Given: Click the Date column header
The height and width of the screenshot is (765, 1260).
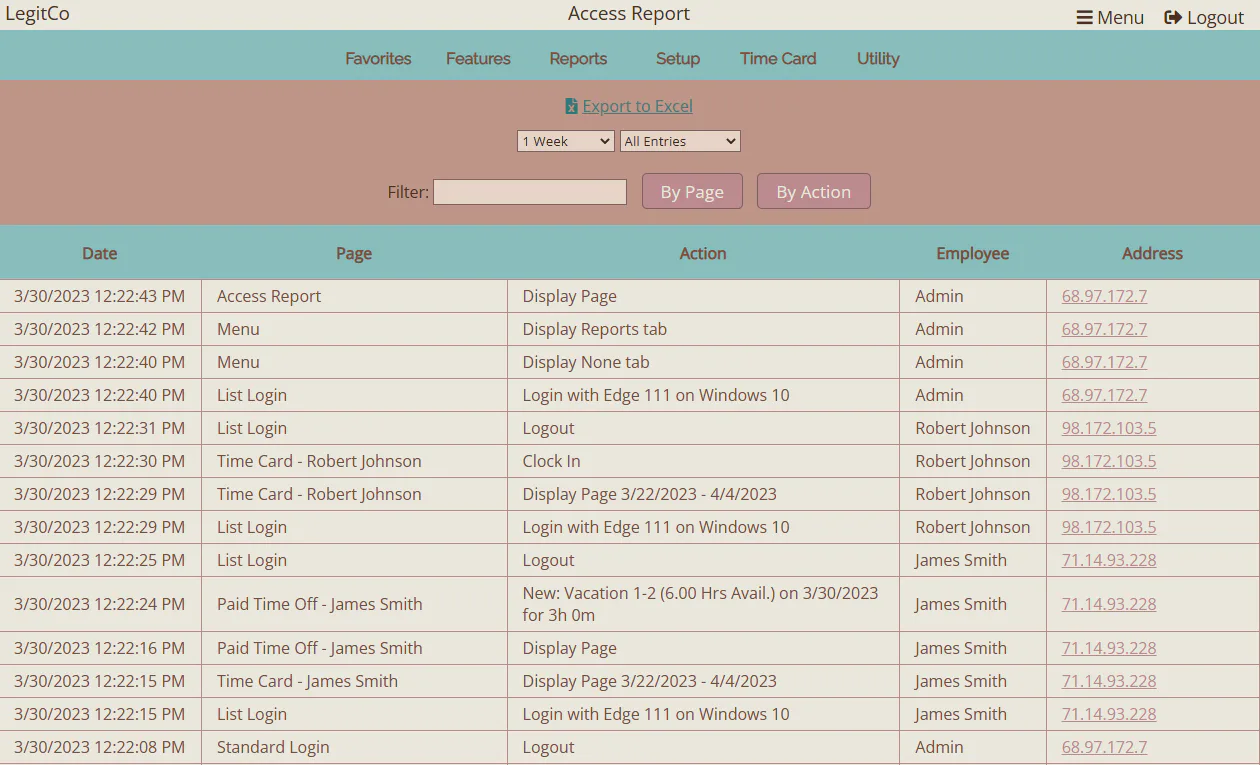Looking at the screenshot, I should click(100, 253).
